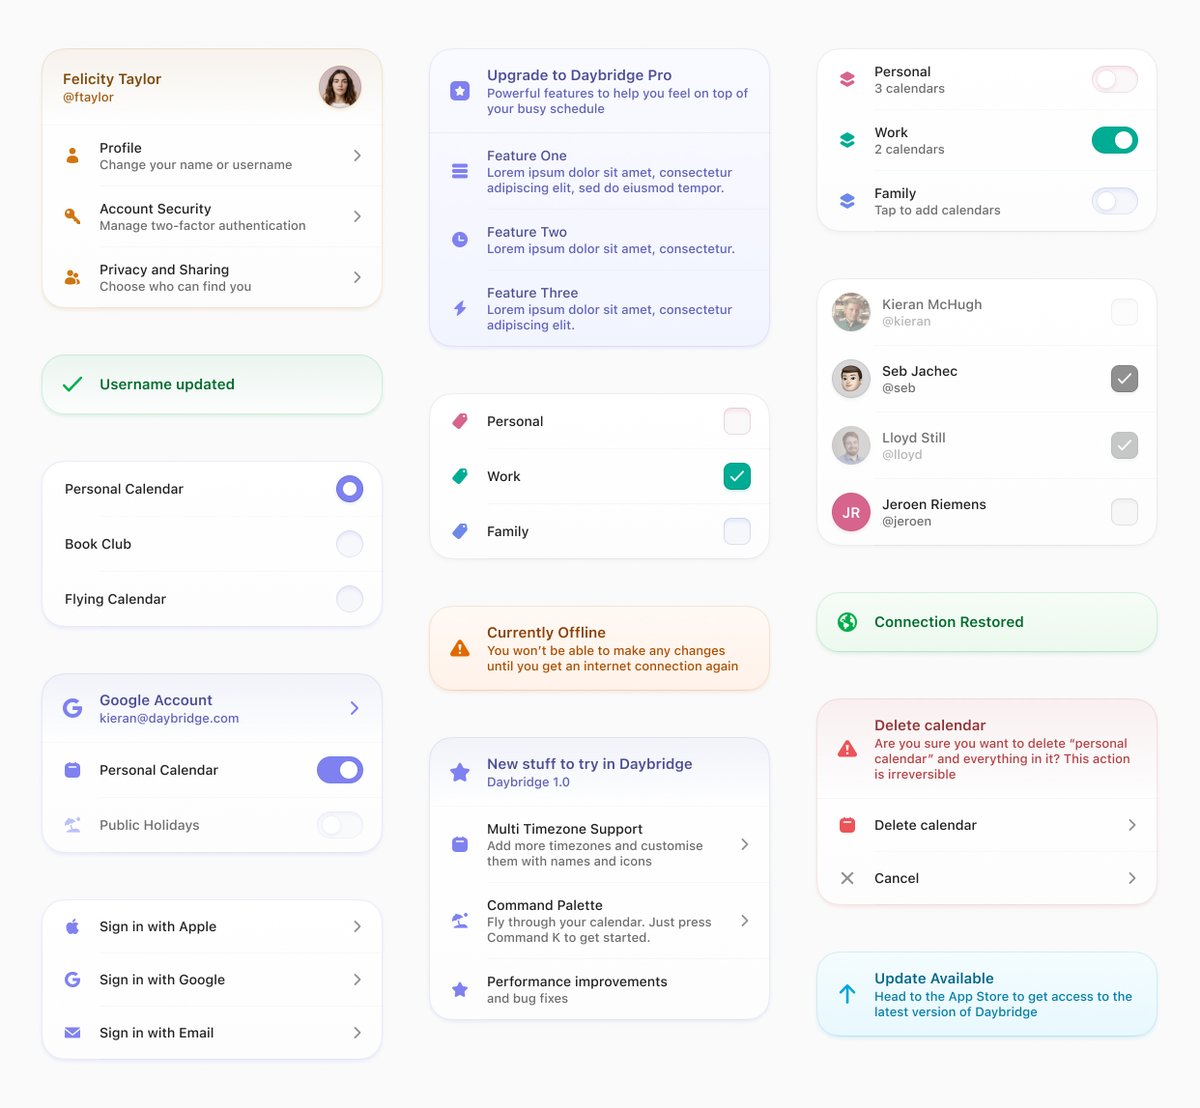The height and width of the screenshot is (1108, 1200).
Task: Click the Cancel X icon
Action: [847, 878]
